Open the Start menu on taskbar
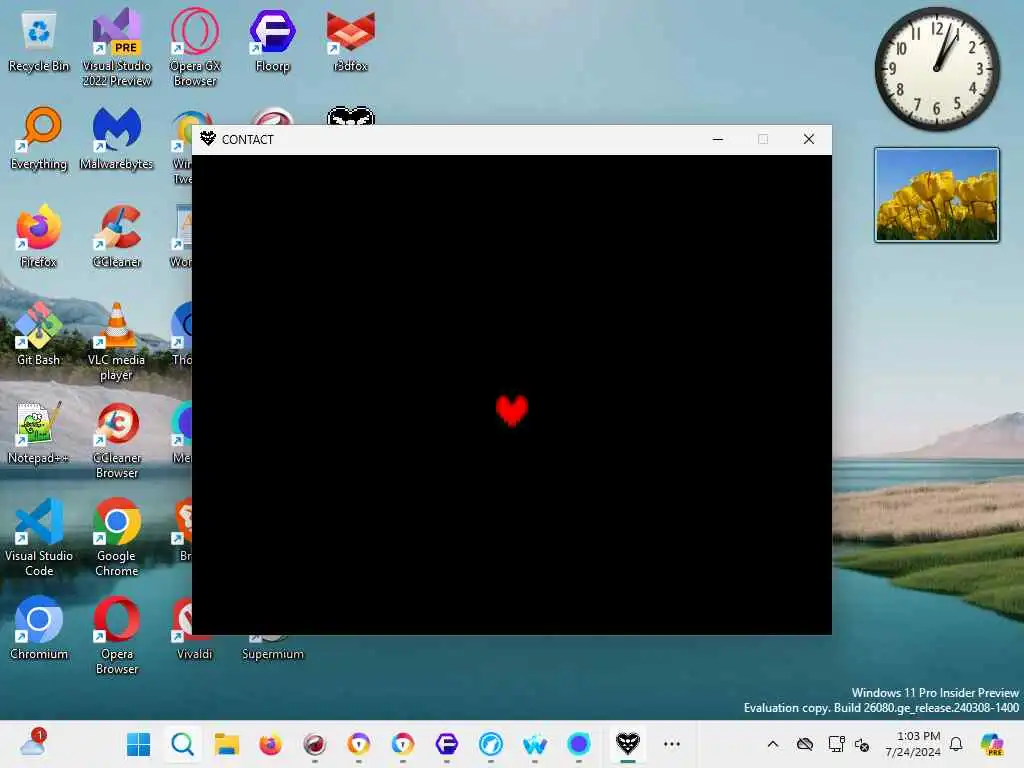Screen dimensions: 1024x768 tap(138, 744)
